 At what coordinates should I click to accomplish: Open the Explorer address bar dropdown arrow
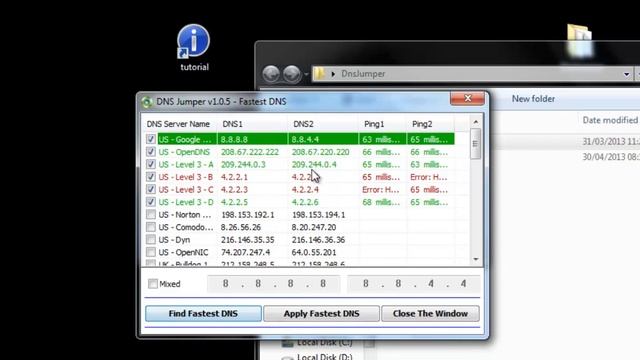click(x=626, y=74)
